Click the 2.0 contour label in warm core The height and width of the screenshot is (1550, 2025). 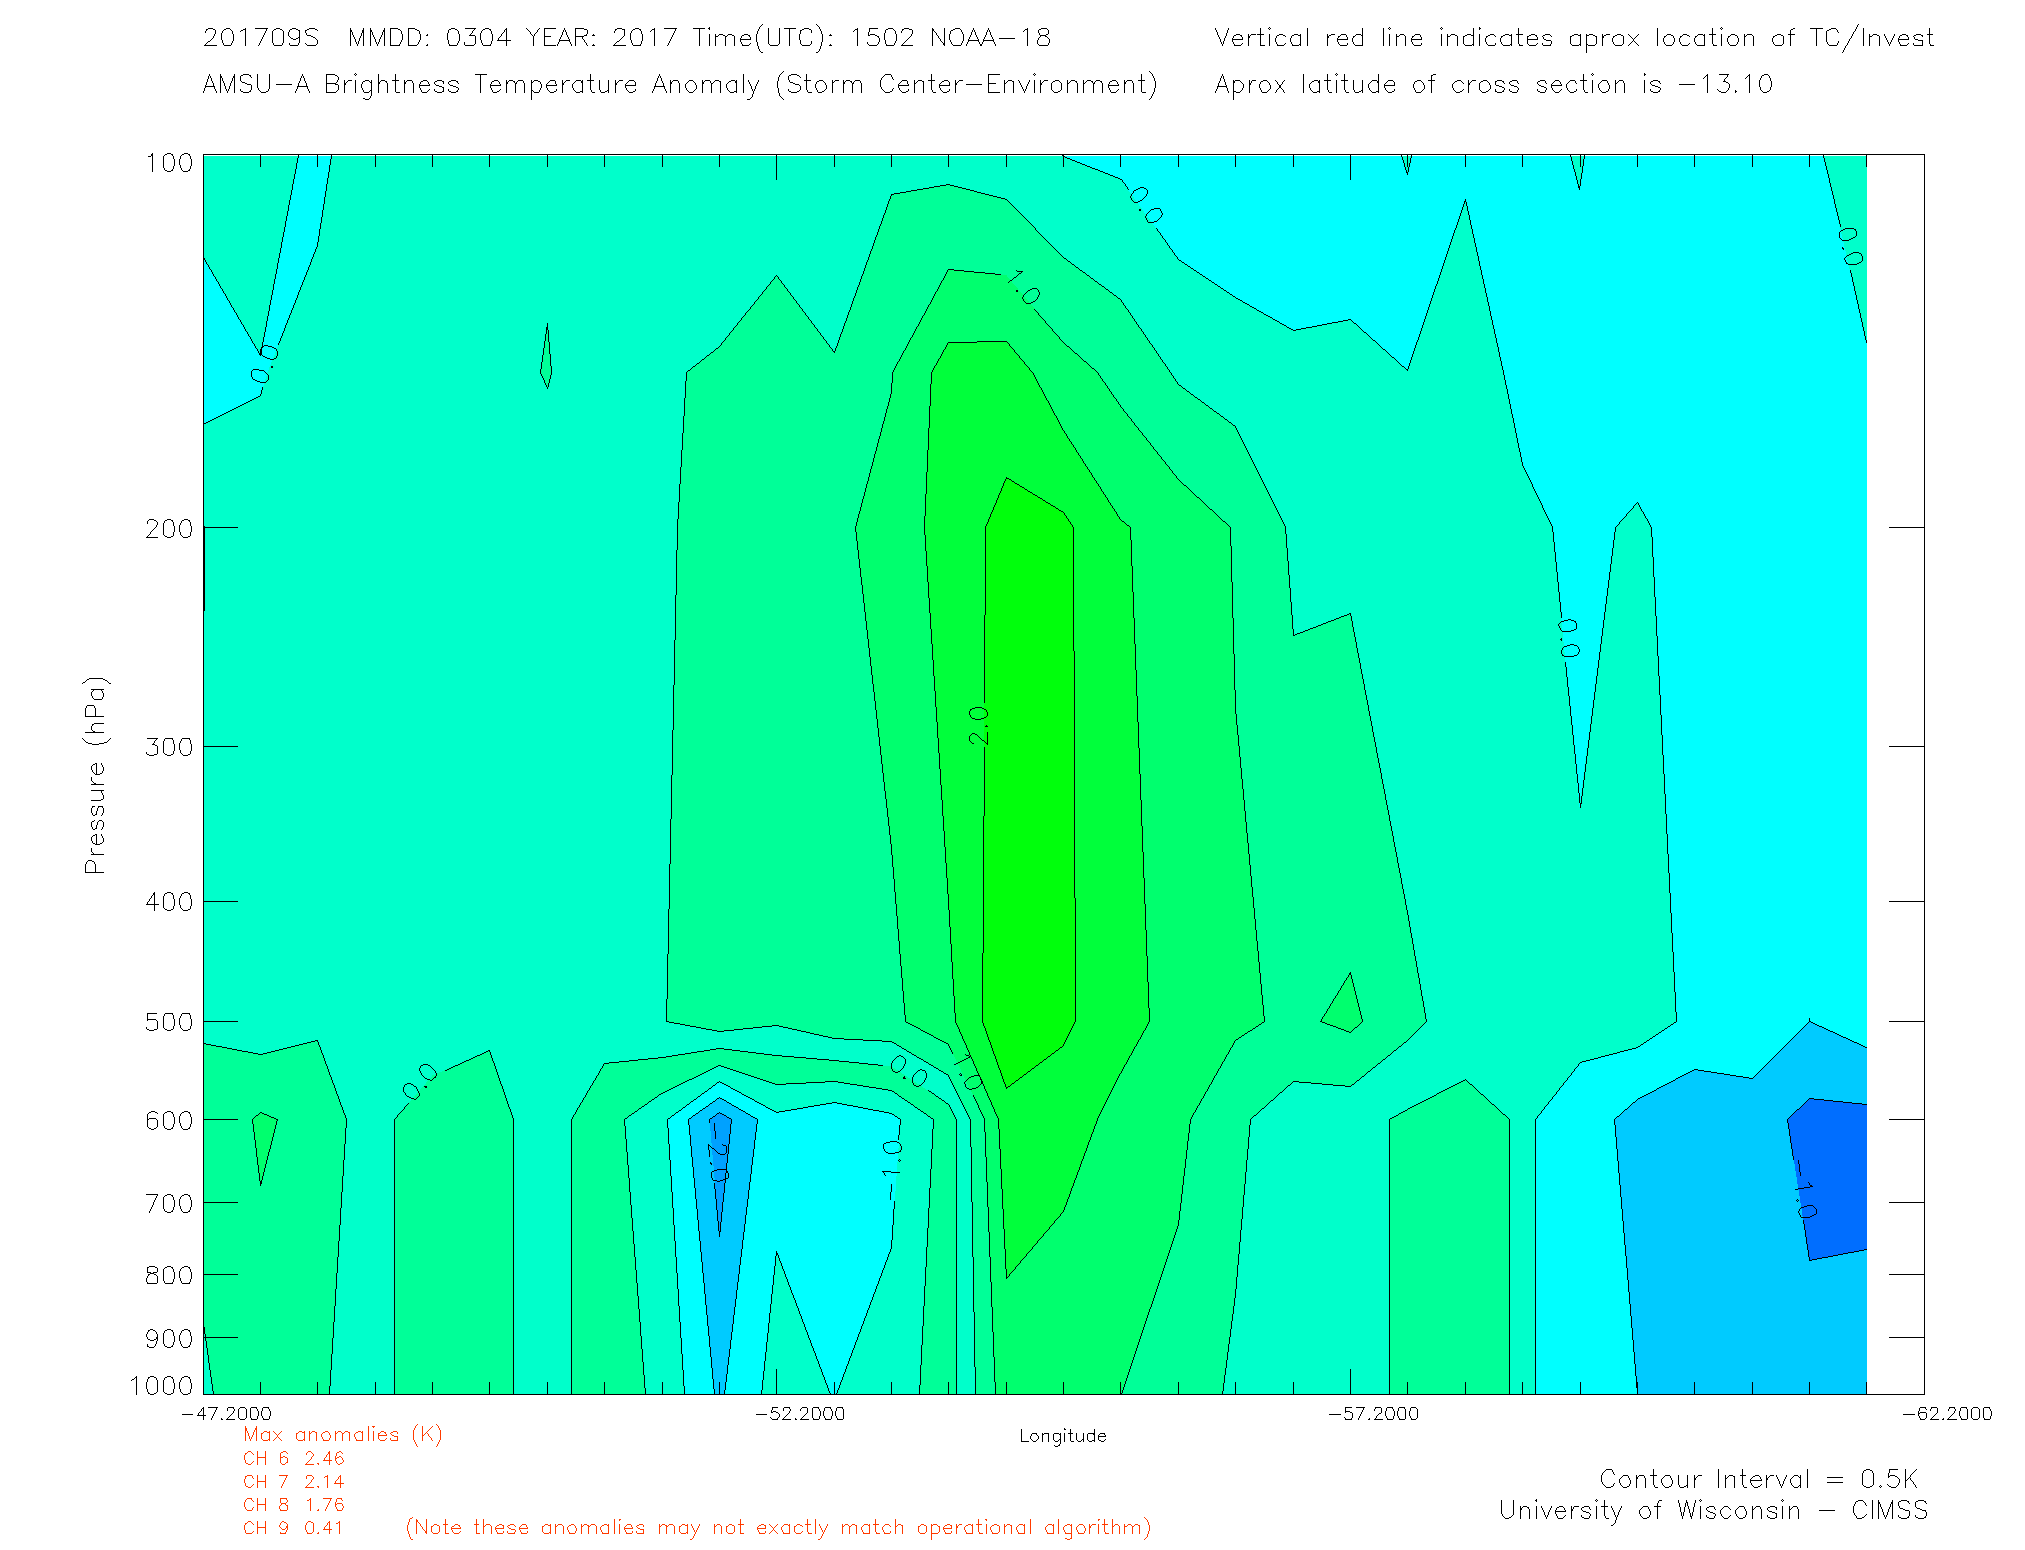pyautogui.click(x=979, y=725)
